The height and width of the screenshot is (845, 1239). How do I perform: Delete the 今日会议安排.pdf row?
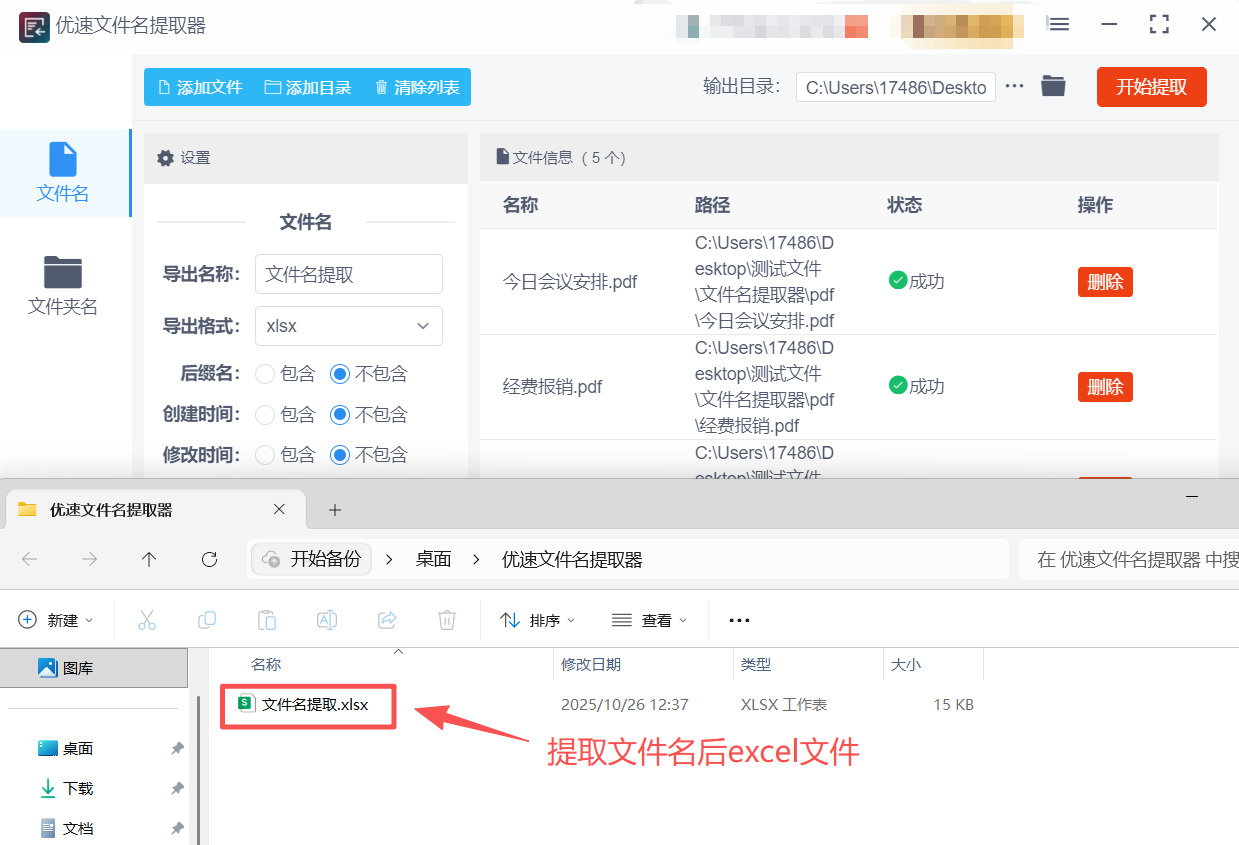click(x=1105, y=282)
